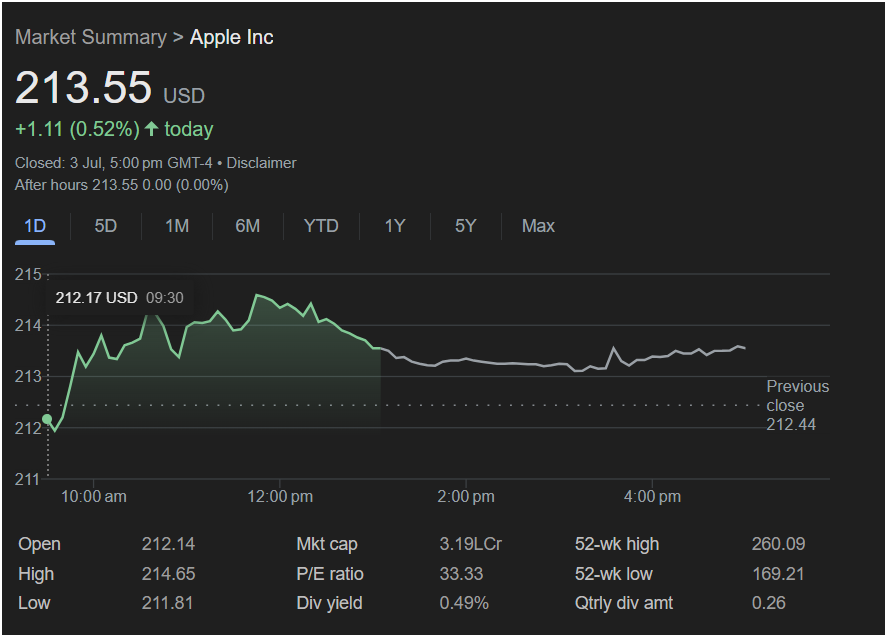This screenshot has height=637, width=887.
Task: Click the 212.17 USD 09:30 tooltip
Action: tap(119, 298)
